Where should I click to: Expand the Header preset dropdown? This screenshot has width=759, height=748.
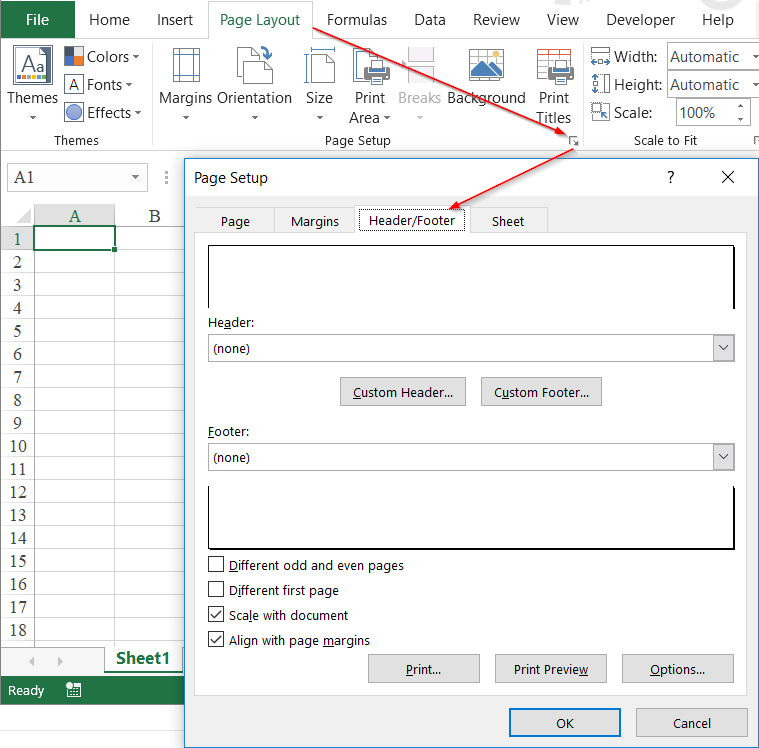point(723,348)
